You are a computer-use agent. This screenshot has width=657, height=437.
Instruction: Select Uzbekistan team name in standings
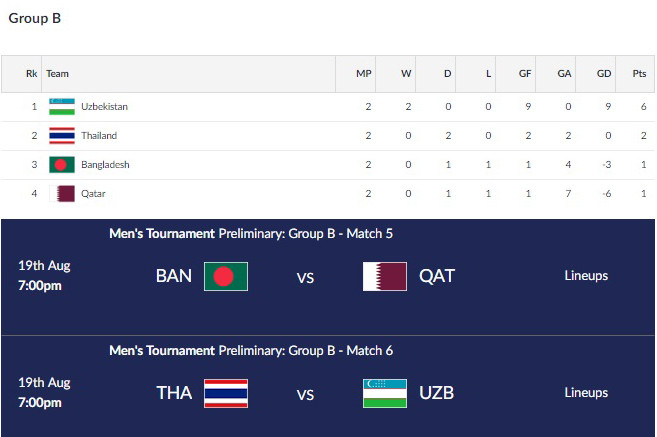[x=104, y=106]
